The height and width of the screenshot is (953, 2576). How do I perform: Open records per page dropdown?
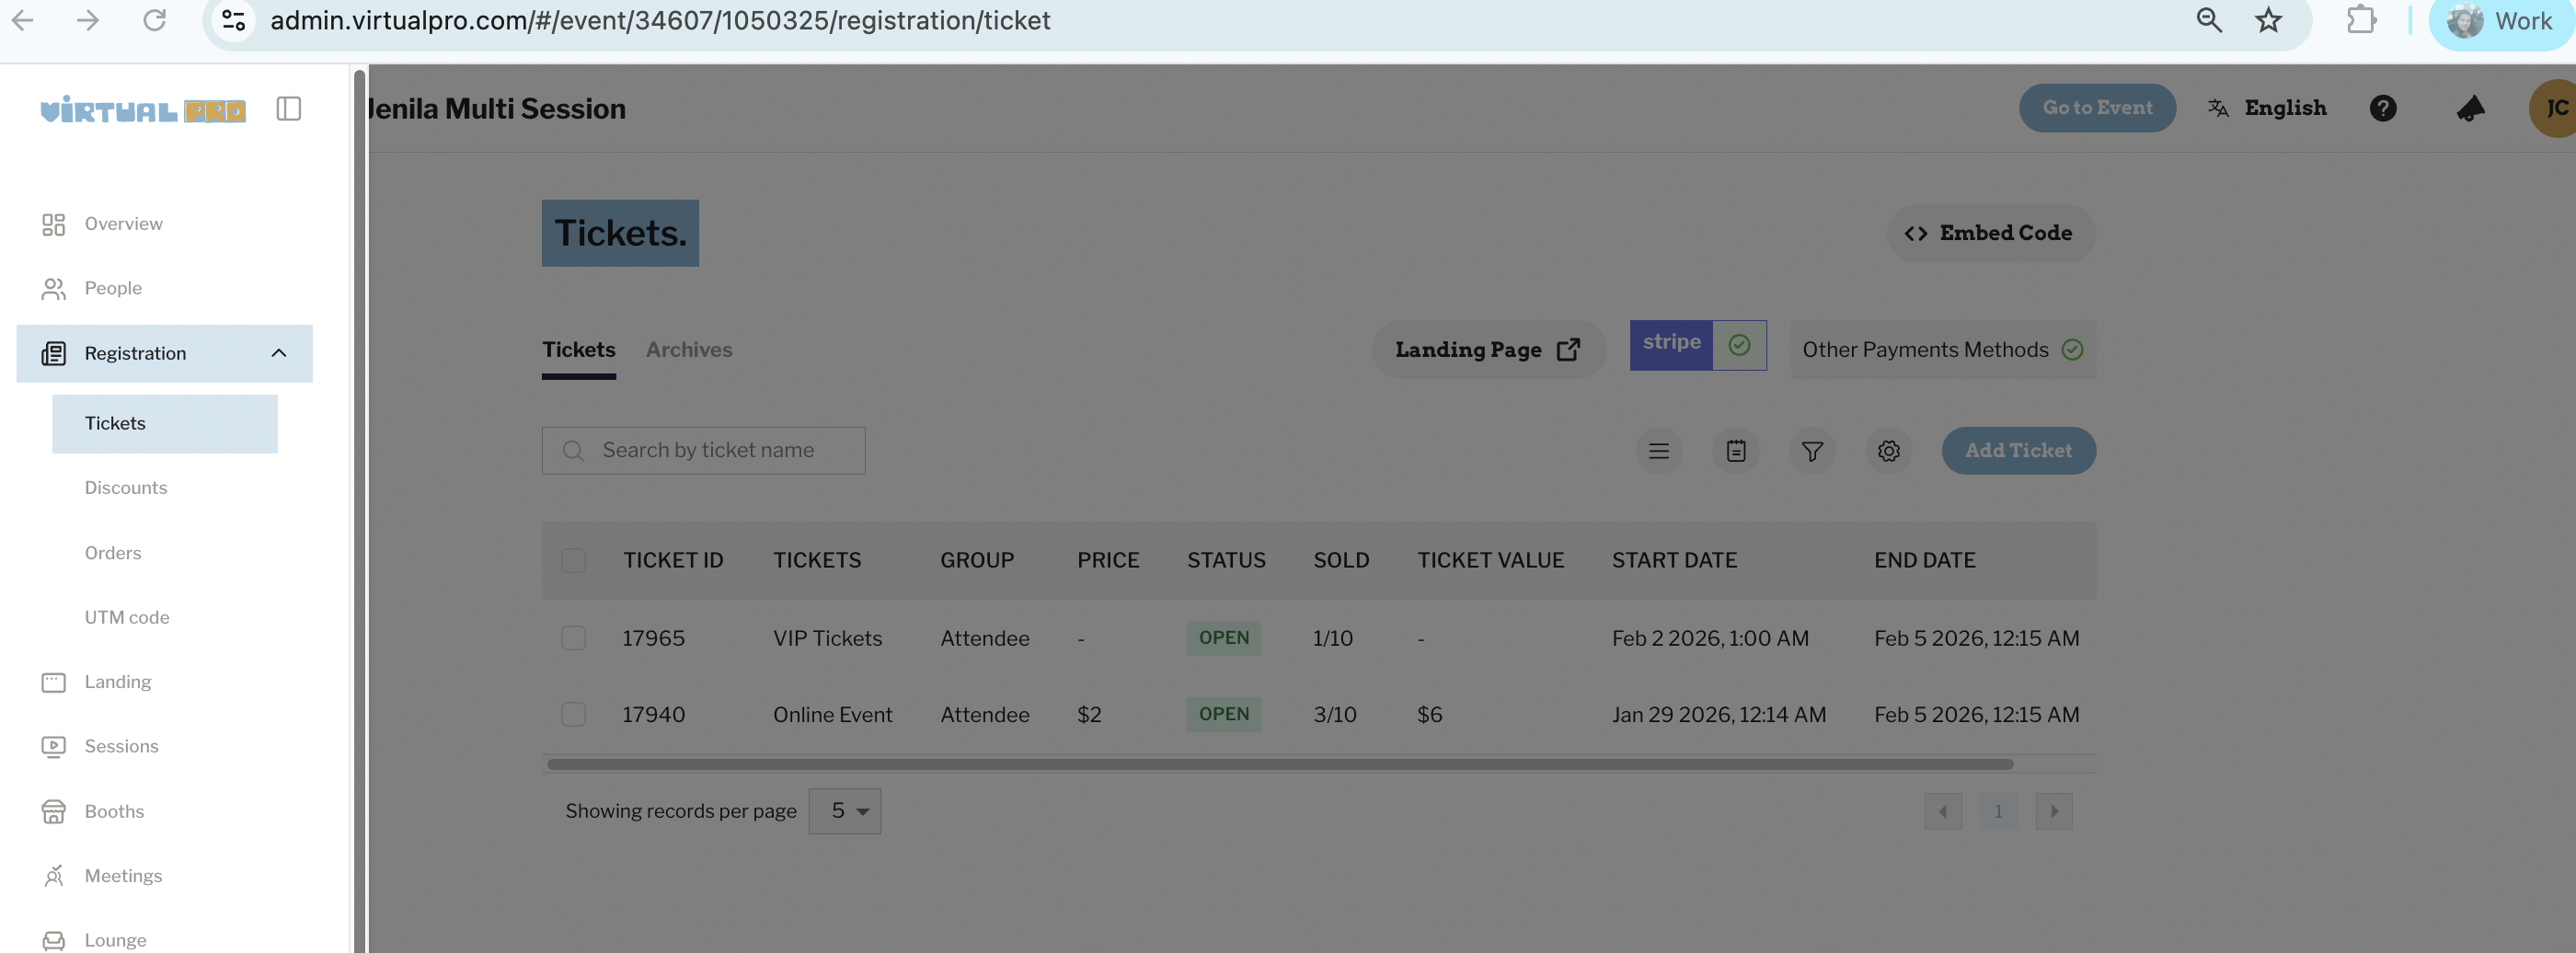[844, 811]
